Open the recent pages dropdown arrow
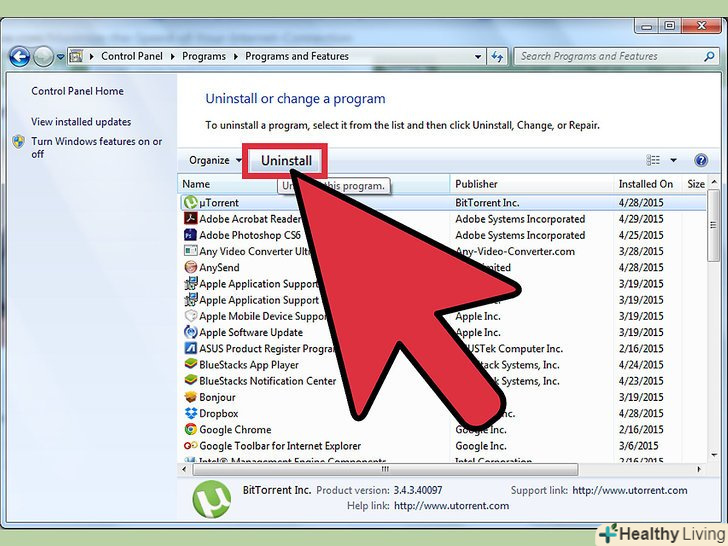The width and height of the screenshot is (728, 546). point(60,57)
